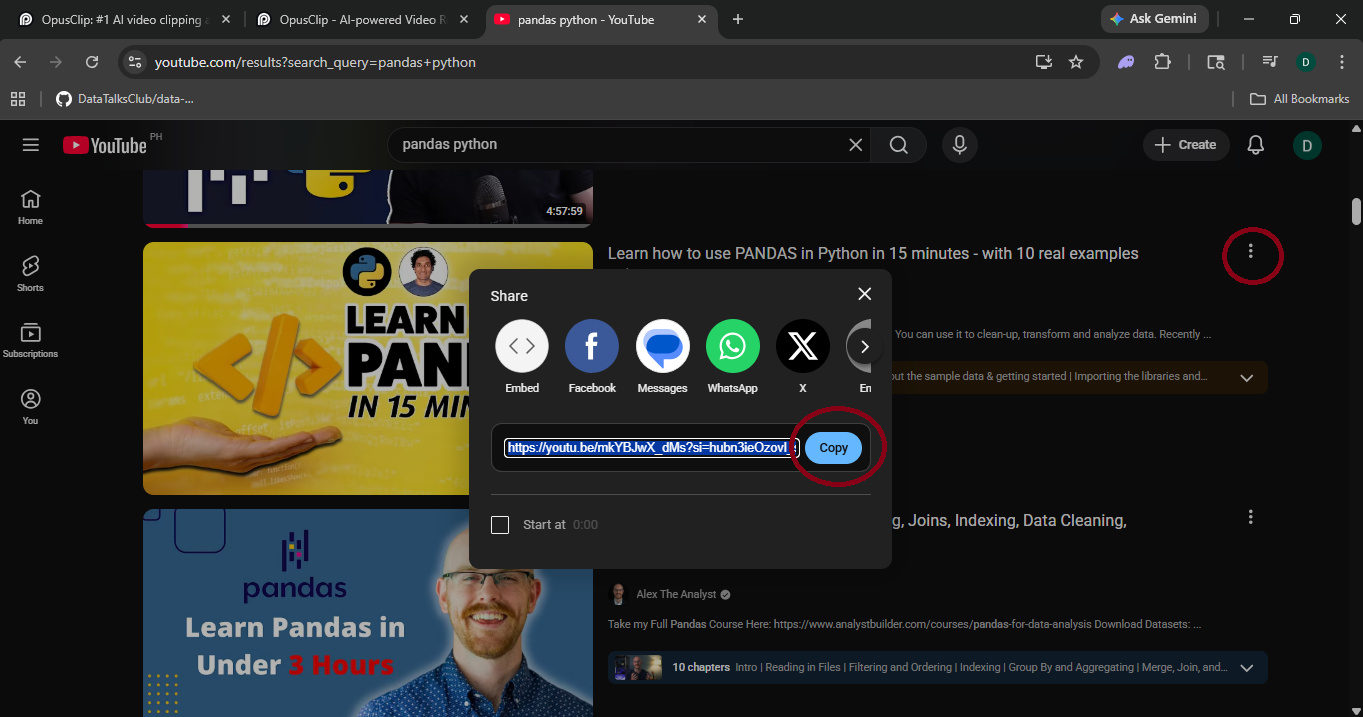Clear the pandas python search text
This screenshot has height=717, width=1363.
click(x=856, y=145)
